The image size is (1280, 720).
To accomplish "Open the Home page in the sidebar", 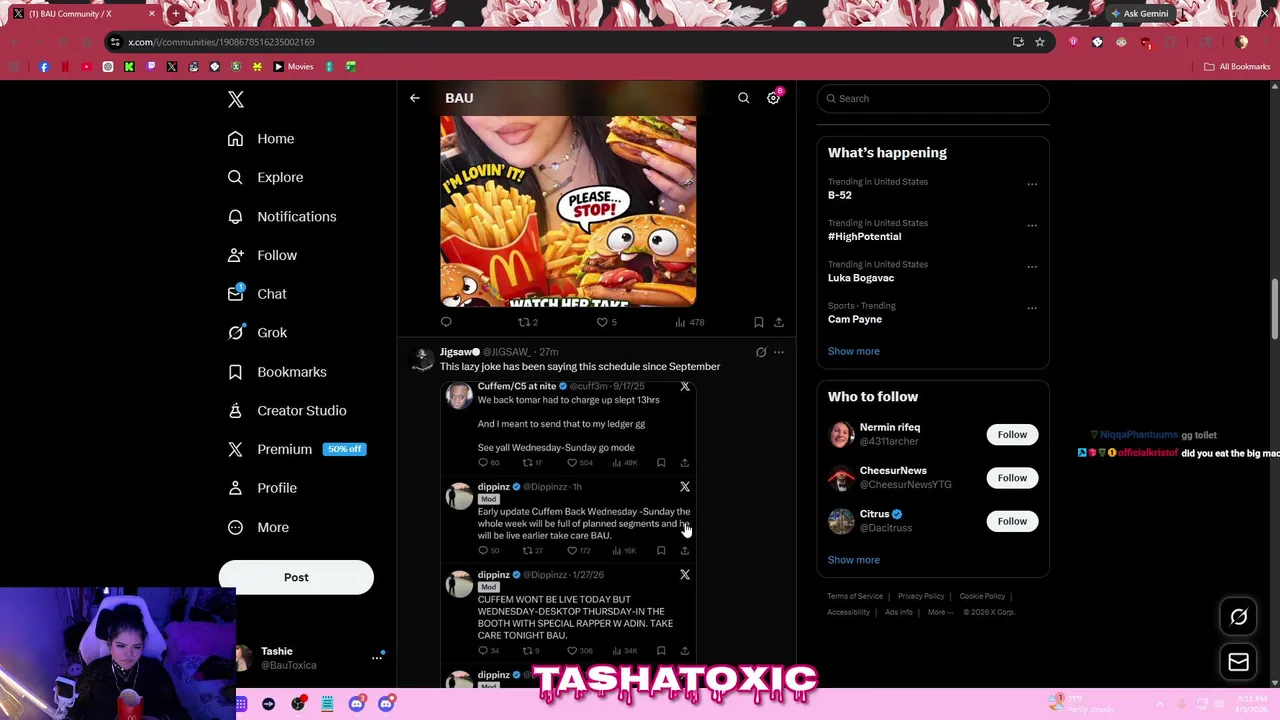I will click(x=261, y=139).
